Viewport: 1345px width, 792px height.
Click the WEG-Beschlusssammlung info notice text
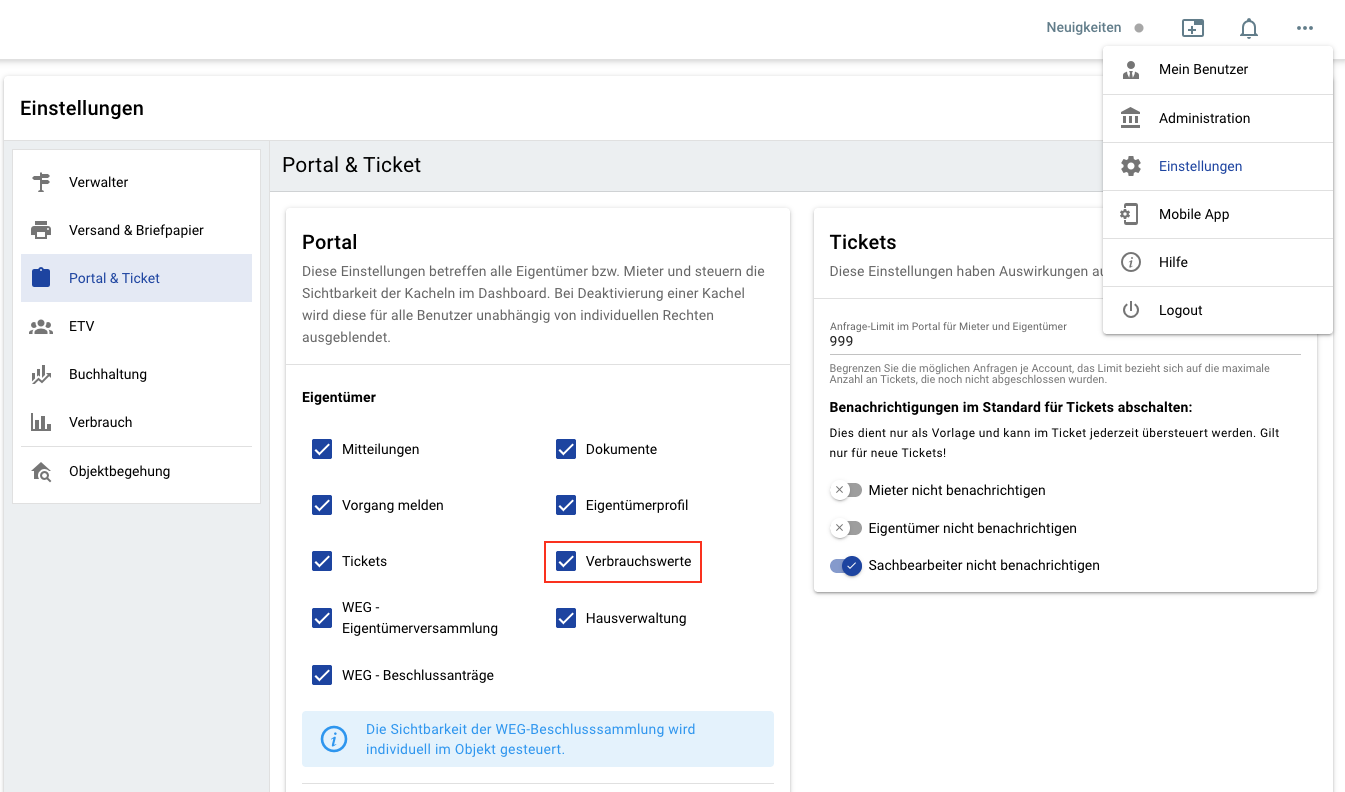click(x=531, y=739)
